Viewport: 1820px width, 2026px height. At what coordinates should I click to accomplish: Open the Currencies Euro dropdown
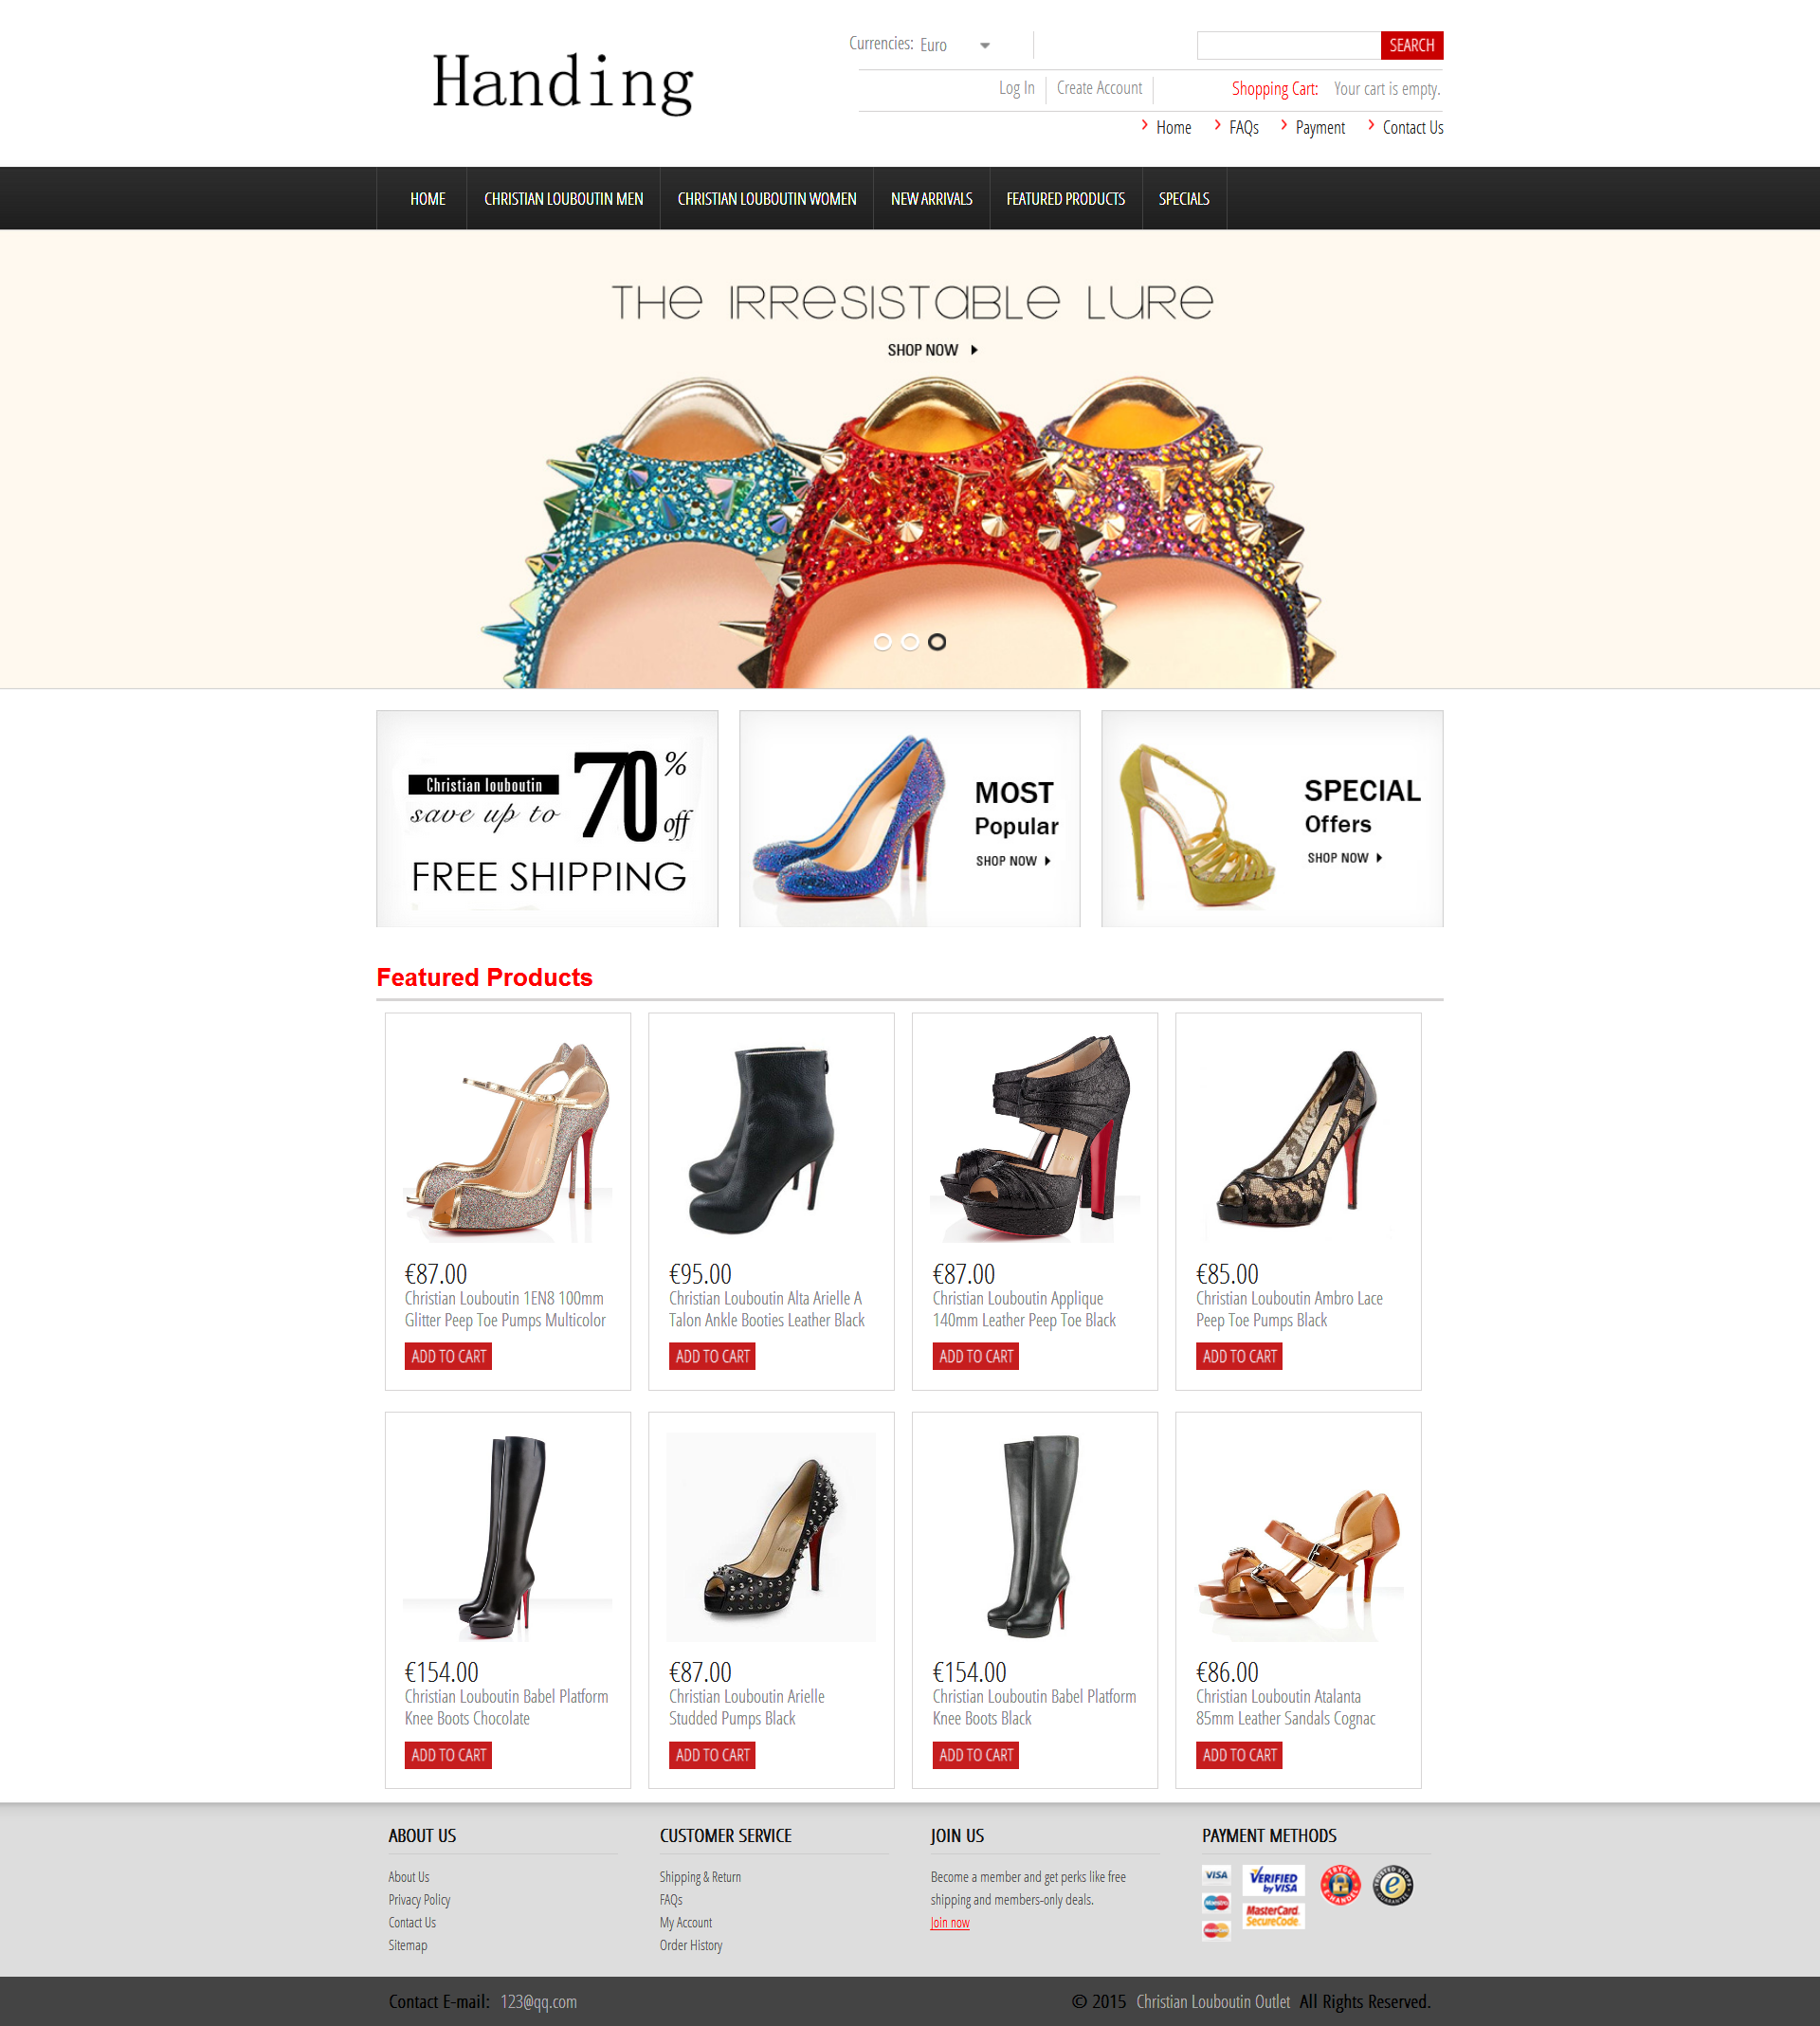[x=955, y=45]
